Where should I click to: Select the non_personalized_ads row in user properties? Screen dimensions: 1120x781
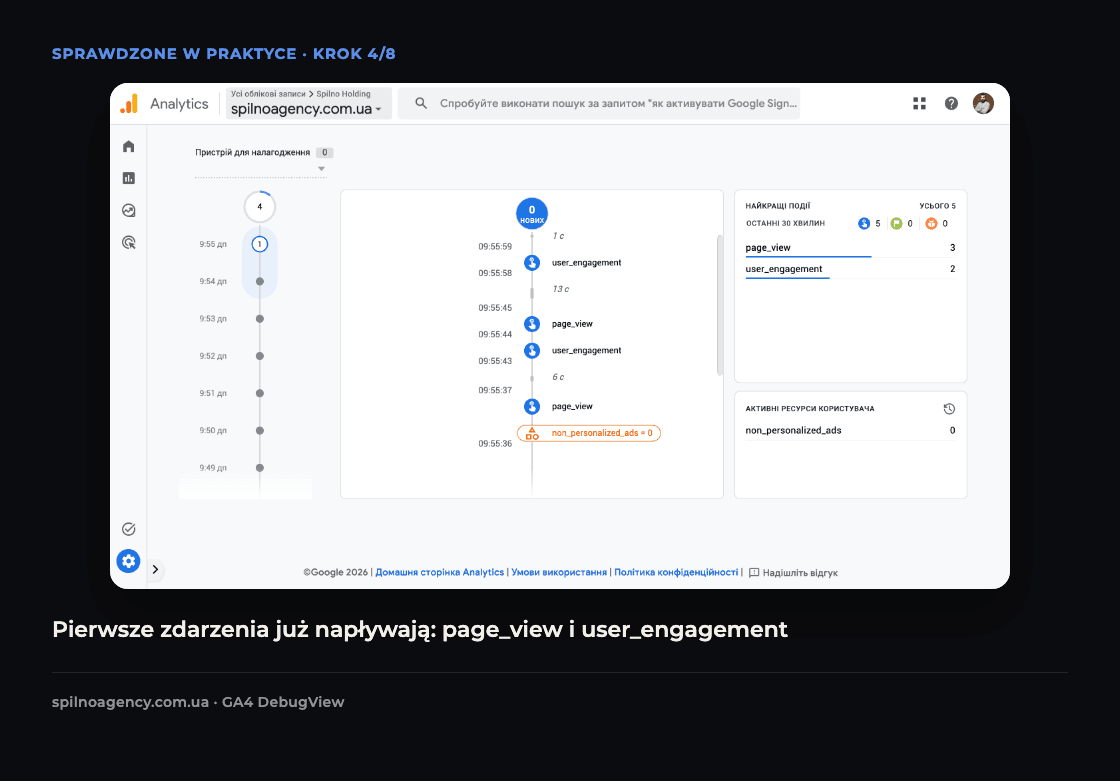click(850, 430)
